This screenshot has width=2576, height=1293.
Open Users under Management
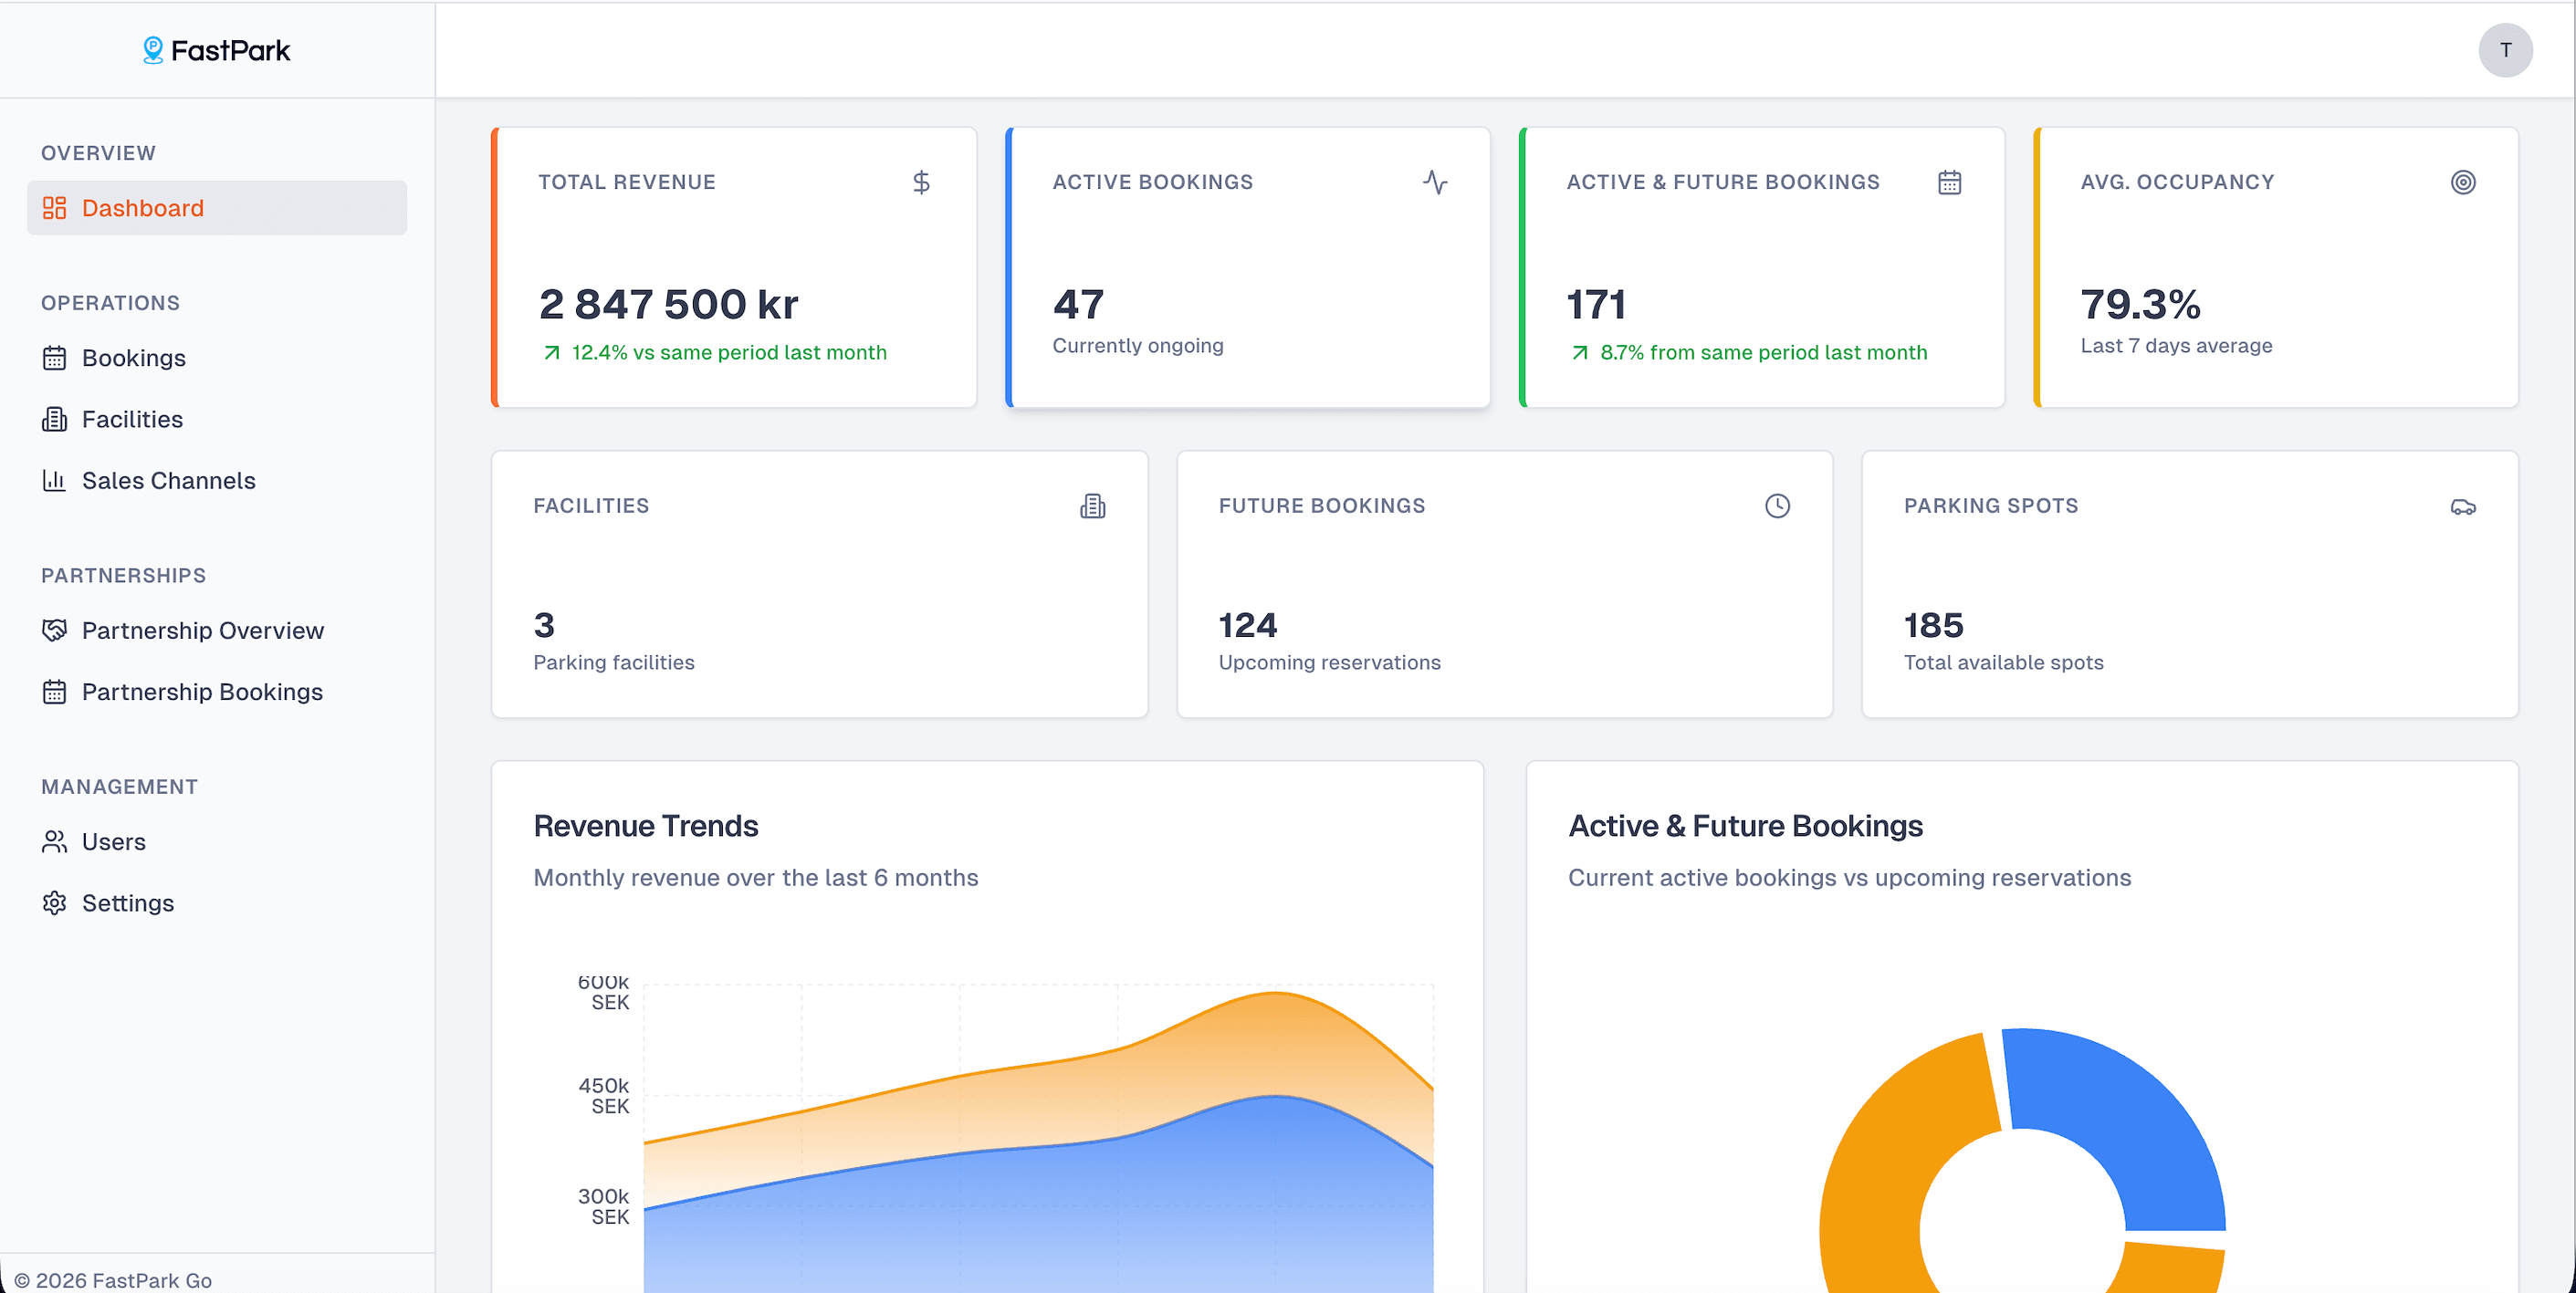(x=113, y=841)
